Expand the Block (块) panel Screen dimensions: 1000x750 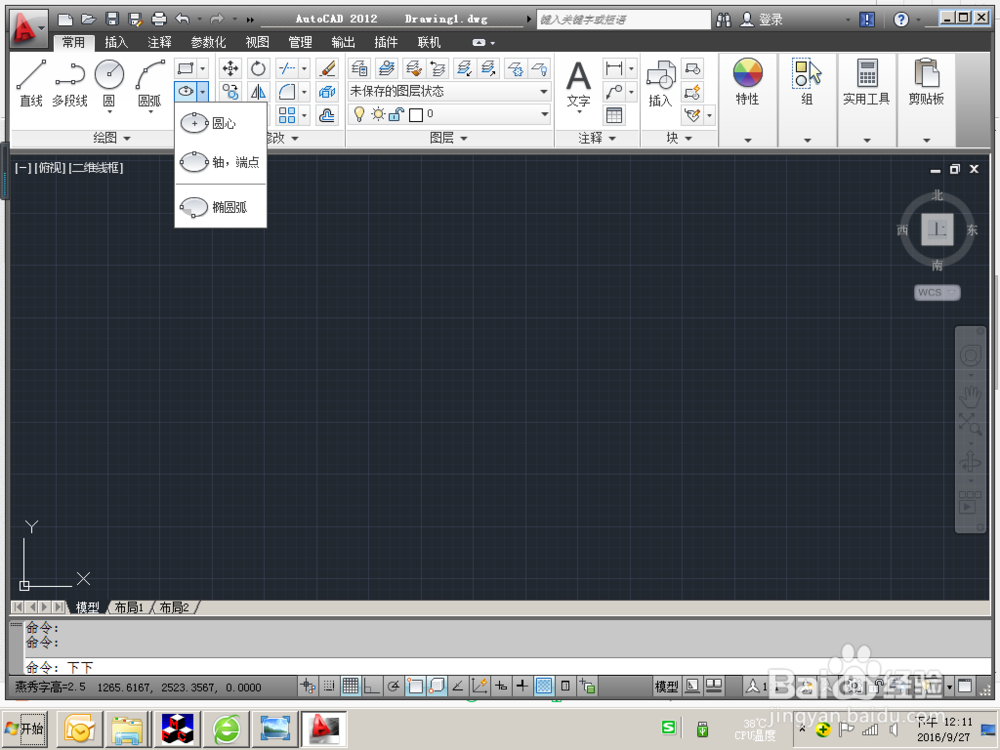679,138
